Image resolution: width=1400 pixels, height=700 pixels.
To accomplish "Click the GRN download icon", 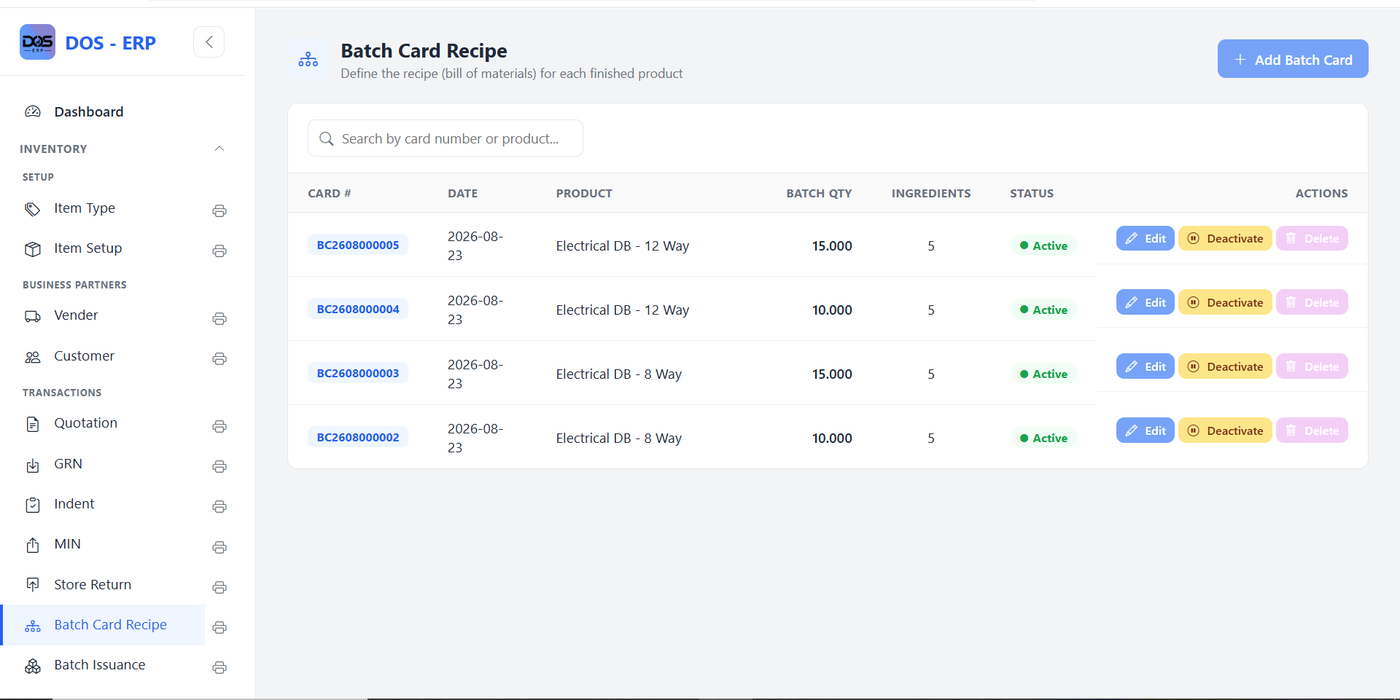I will tap(33, 465).
